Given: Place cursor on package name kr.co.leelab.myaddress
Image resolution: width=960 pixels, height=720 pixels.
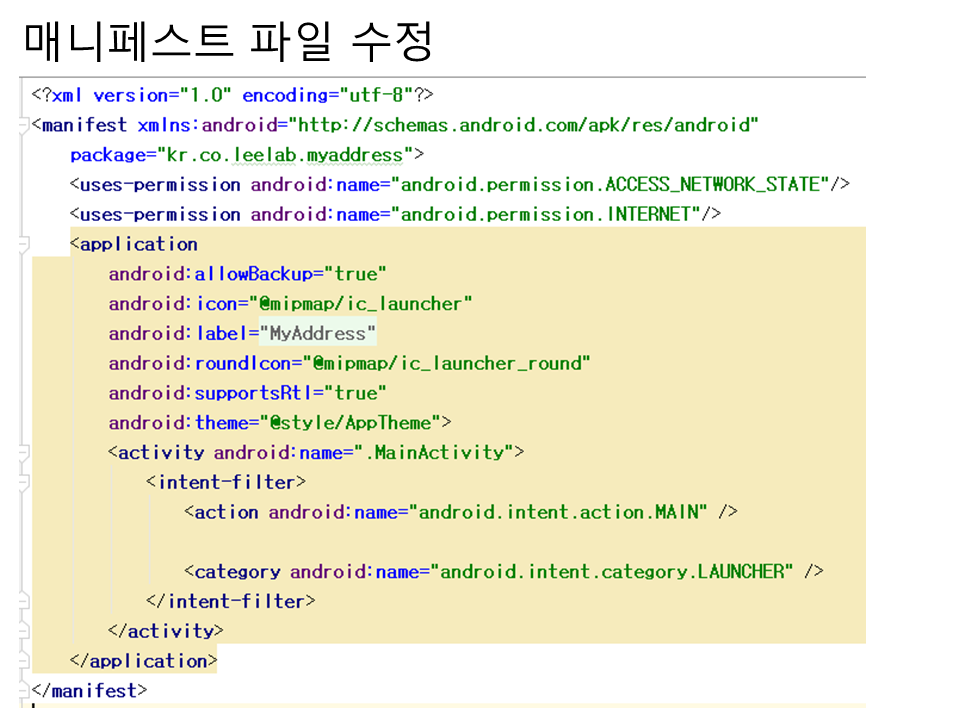Looking at the screenshot, I should point(287,155).
